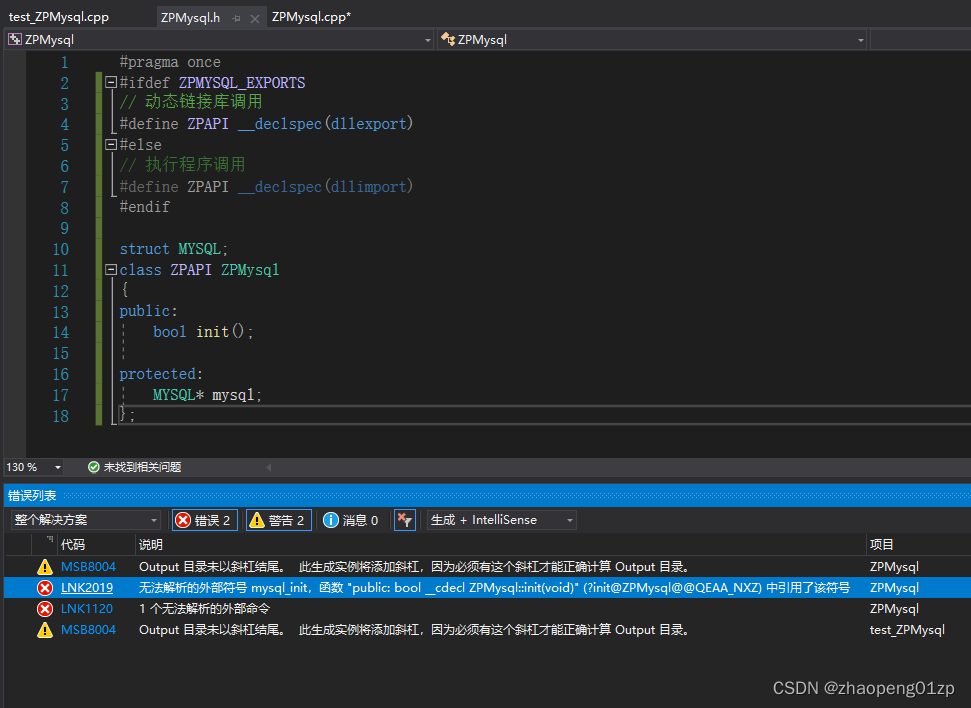Viewport: 971px width, 708px height.
Task: Open the 整个解决方案 scope dropdown
Action: pos(85,520)
